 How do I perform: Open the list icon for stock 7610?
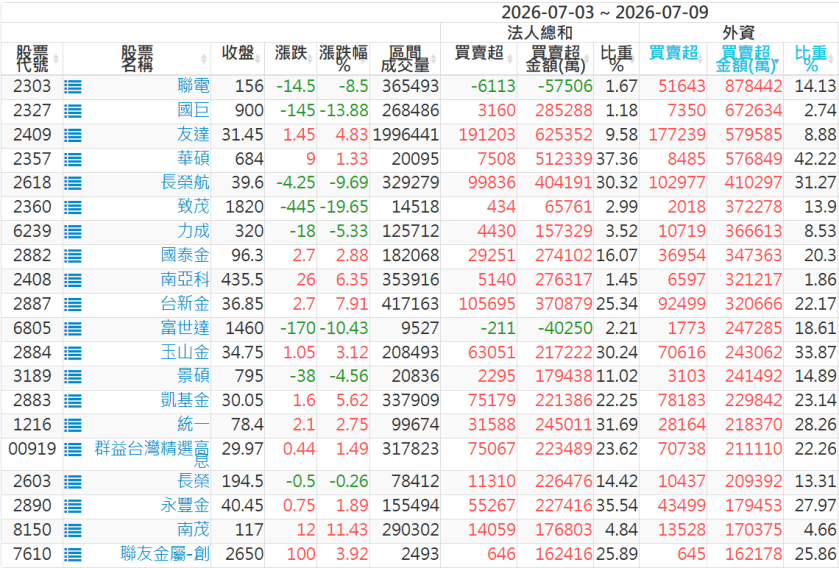73,555
